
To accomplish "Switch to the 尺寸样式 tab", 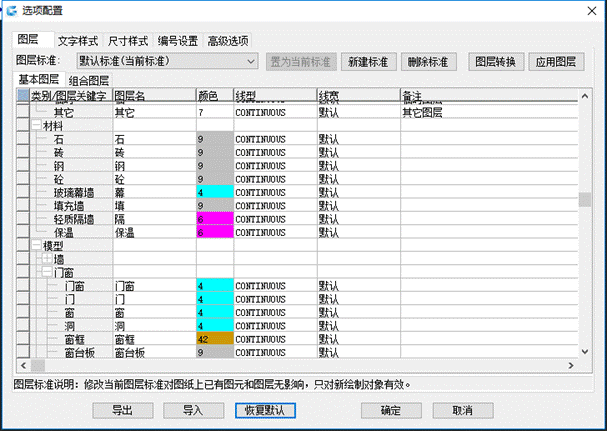I will [128, 42].
